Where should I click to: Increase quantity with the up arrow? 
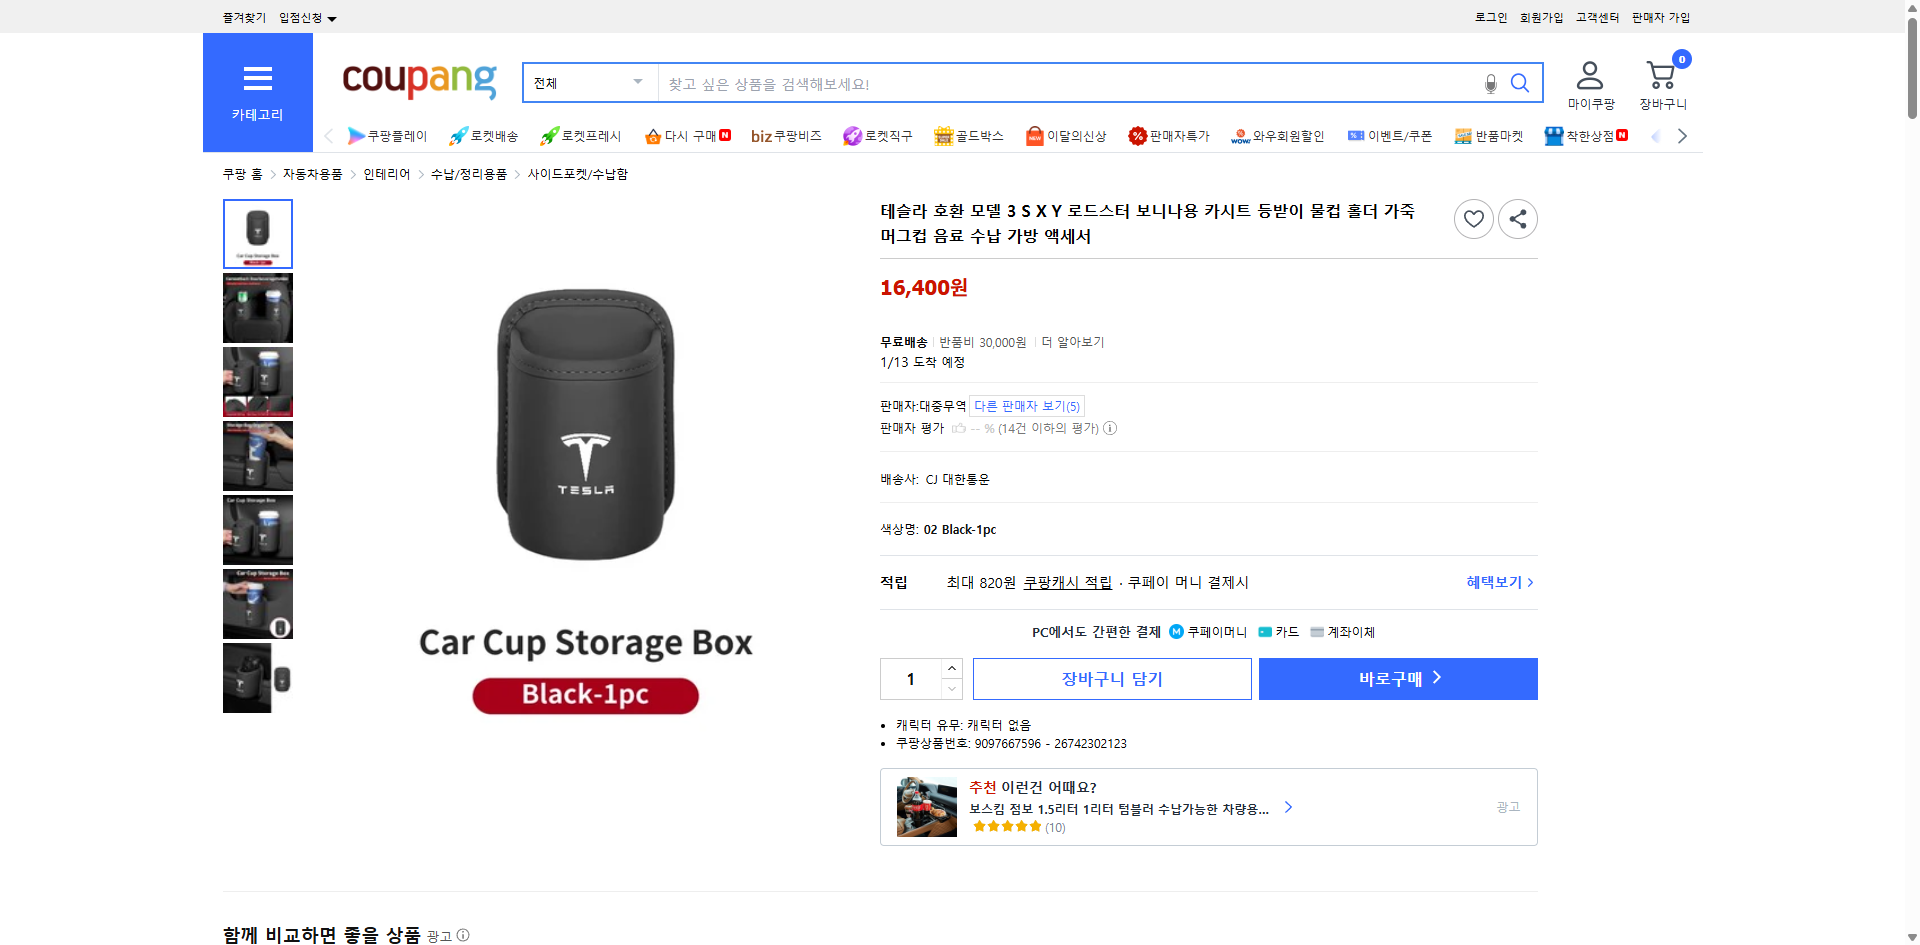(952, 668)
